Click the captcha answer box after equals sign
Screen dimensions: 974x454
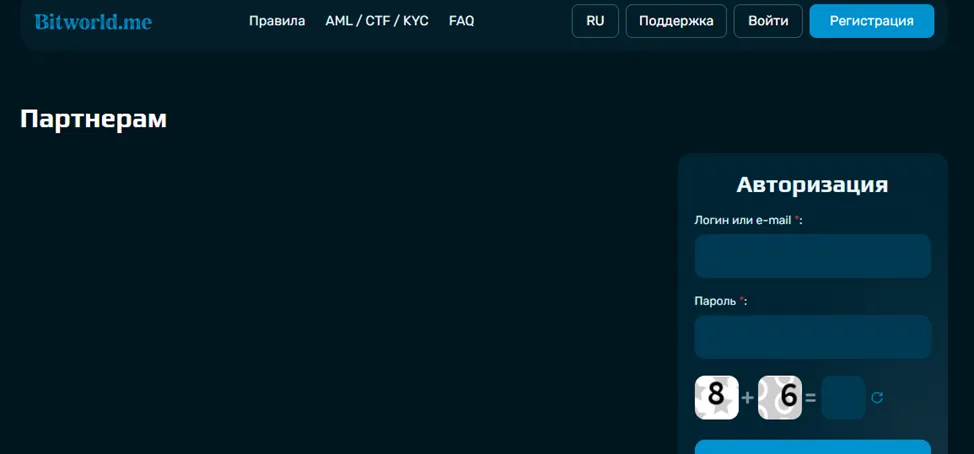point(844,397)
